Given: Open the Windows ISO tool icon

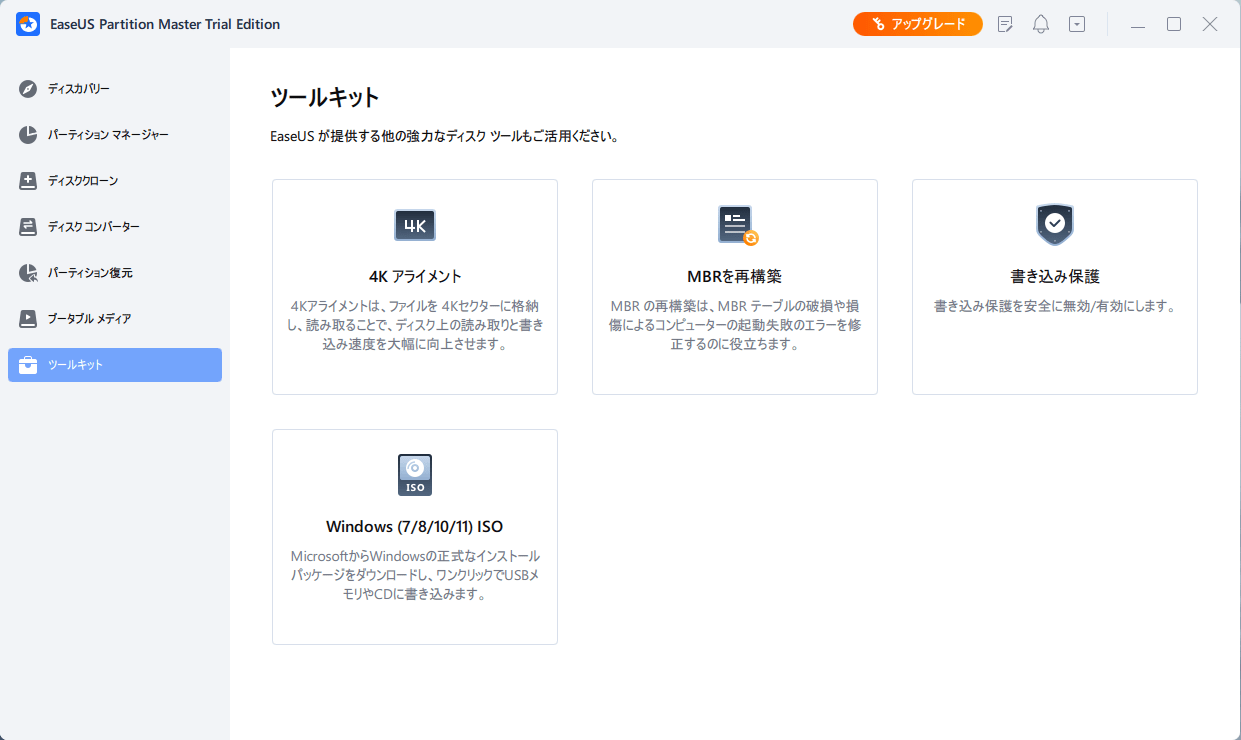Looking at the screenshot, I should click(414, 474).
